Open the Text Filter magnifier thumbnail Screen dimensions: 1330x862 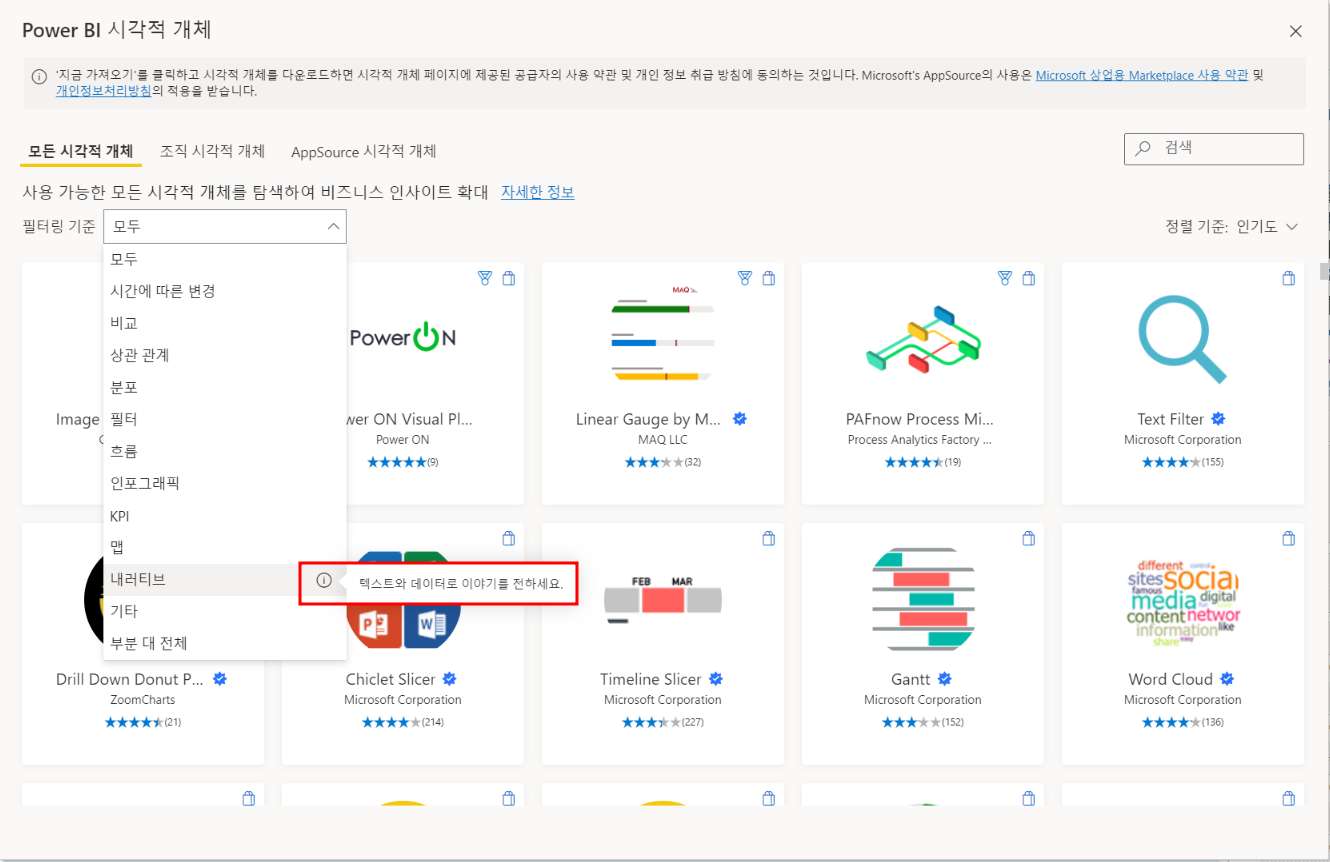click(x=1183, y=339)
